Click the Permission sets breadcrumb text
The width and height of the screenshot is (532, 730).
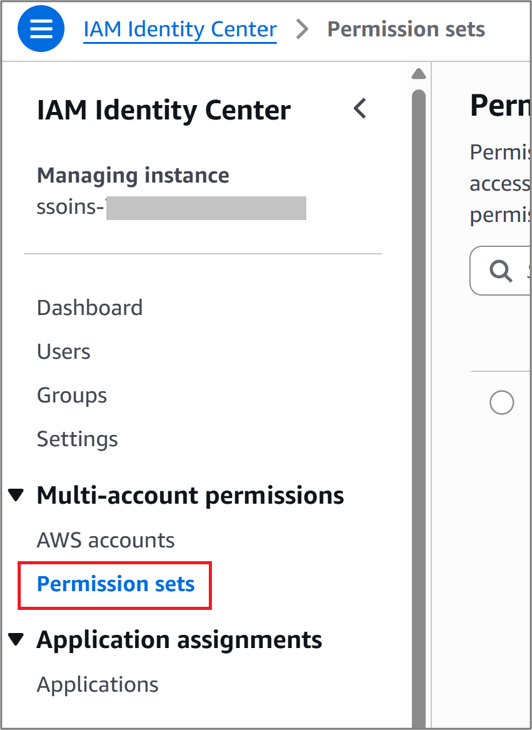[x=406, y=29]
